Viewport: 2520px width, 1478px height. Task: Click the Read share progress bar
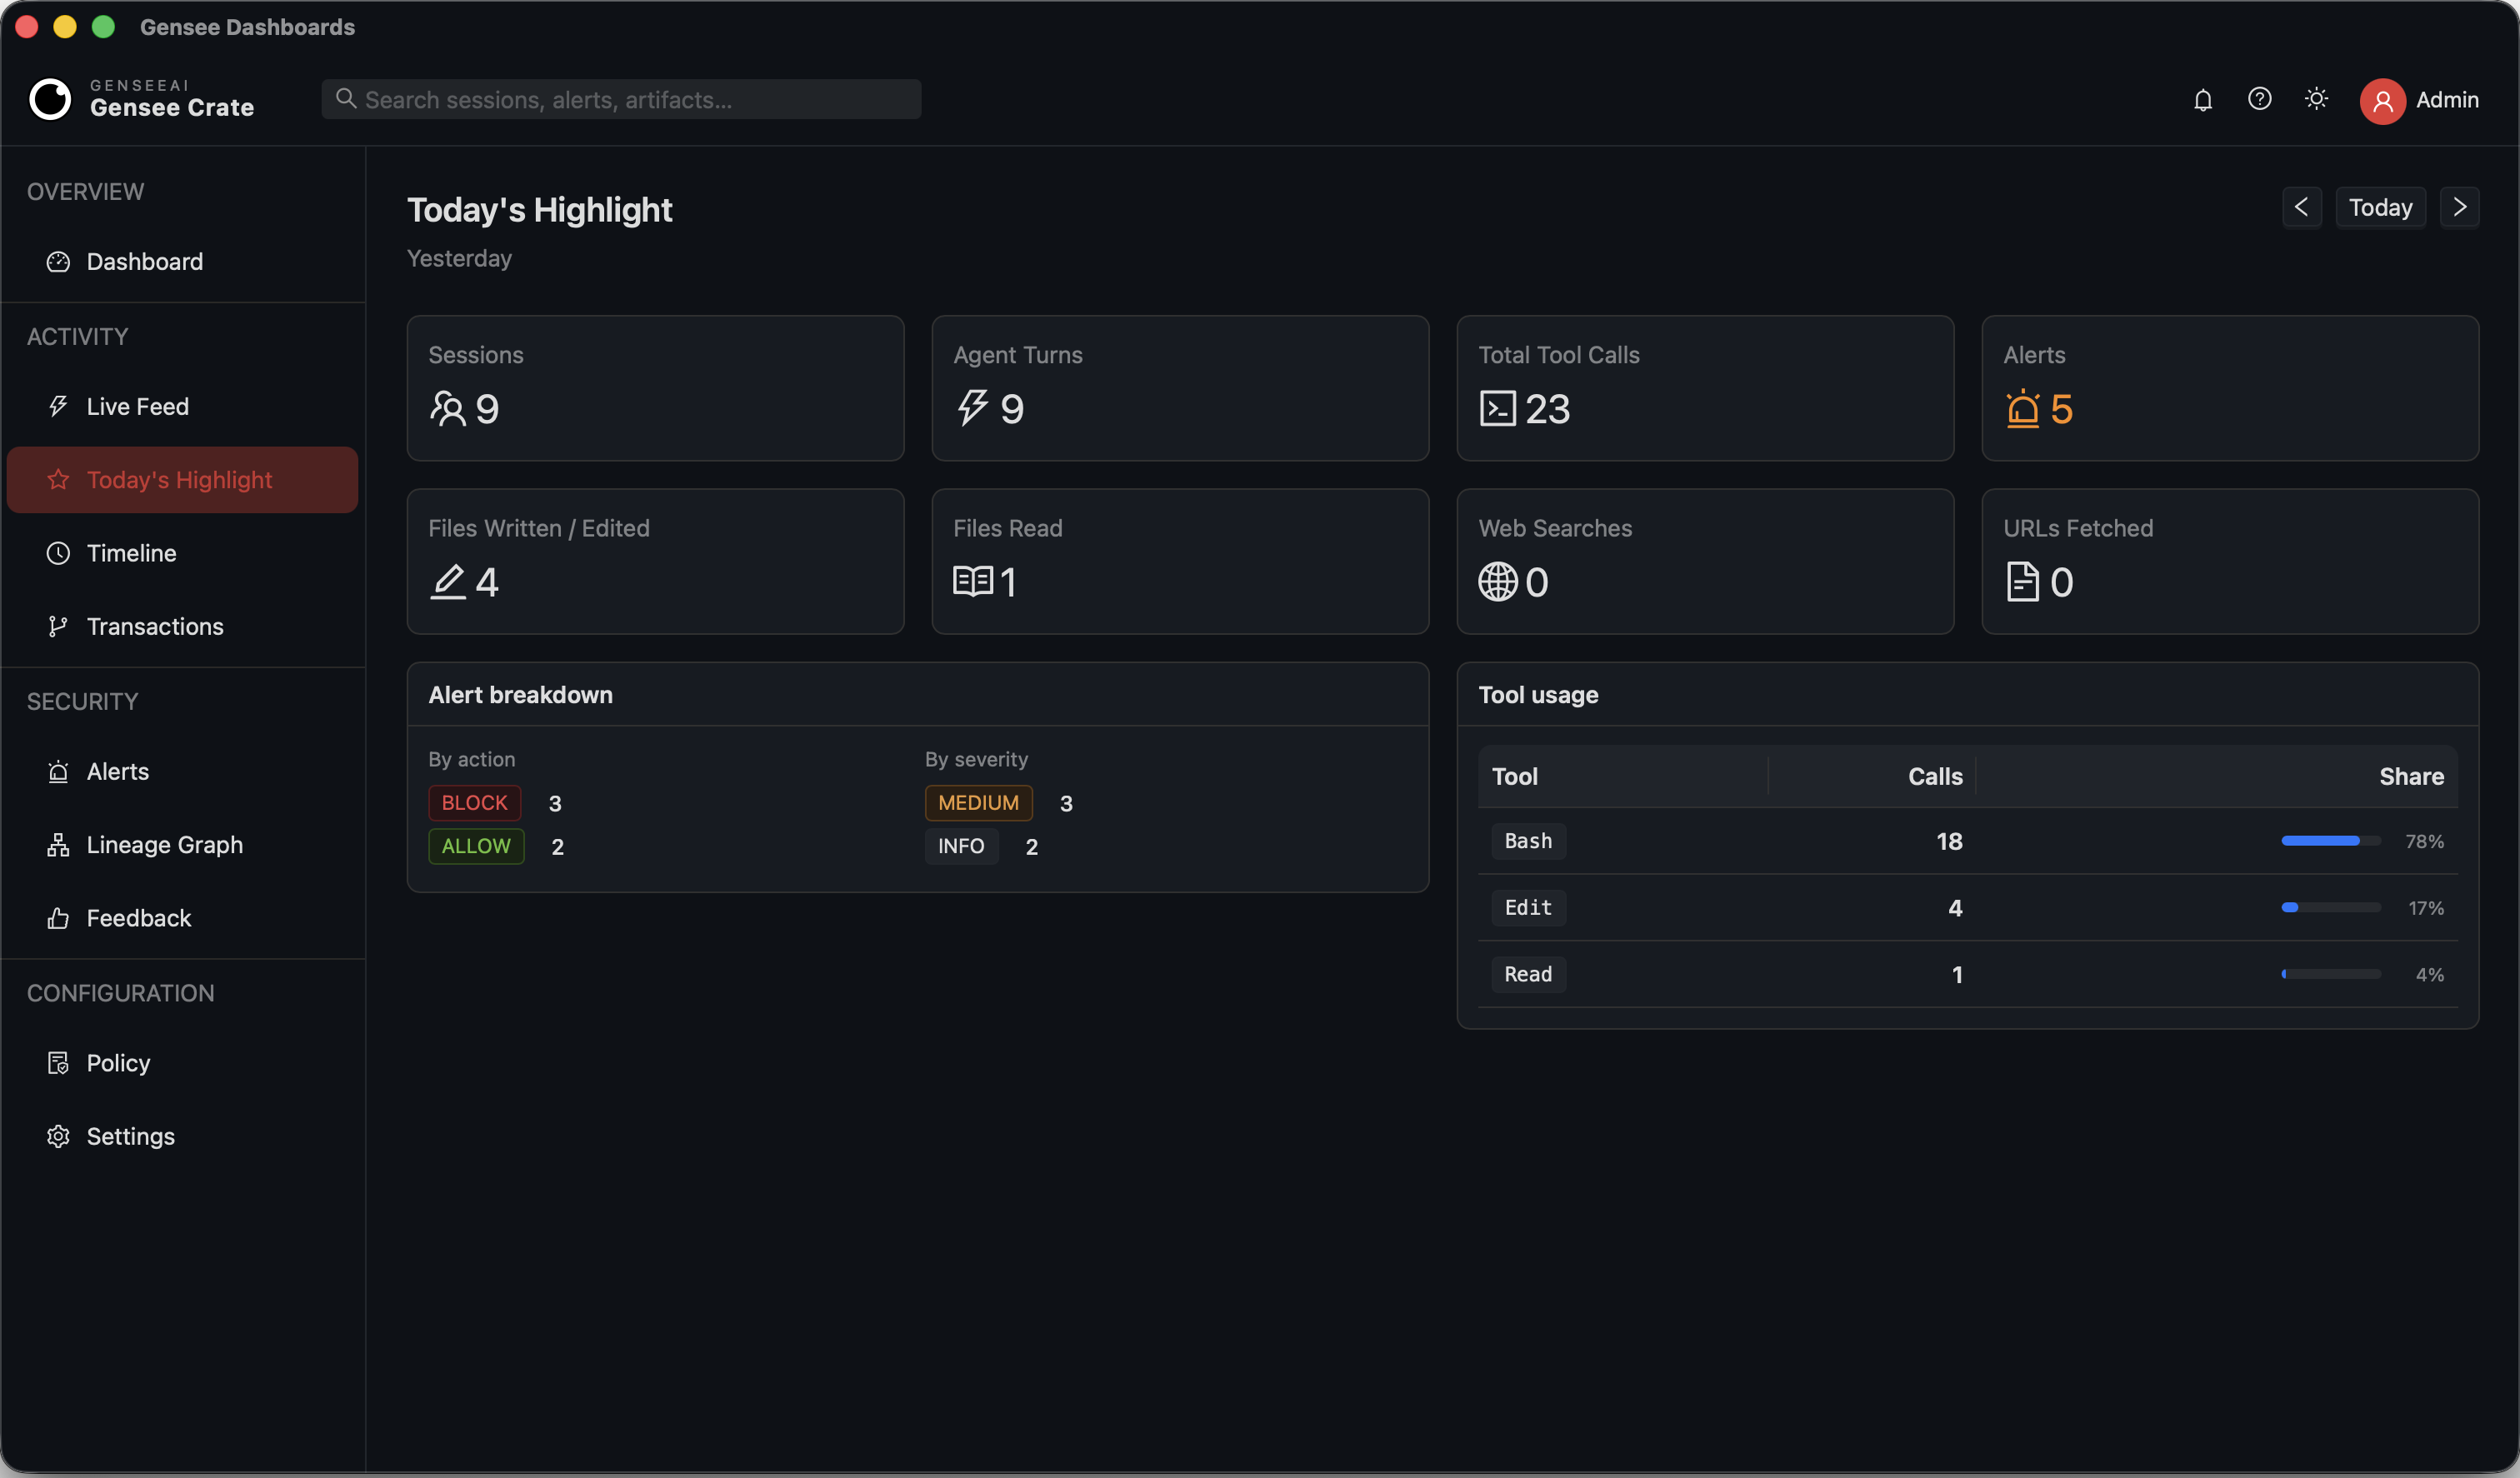(2331, 974)
